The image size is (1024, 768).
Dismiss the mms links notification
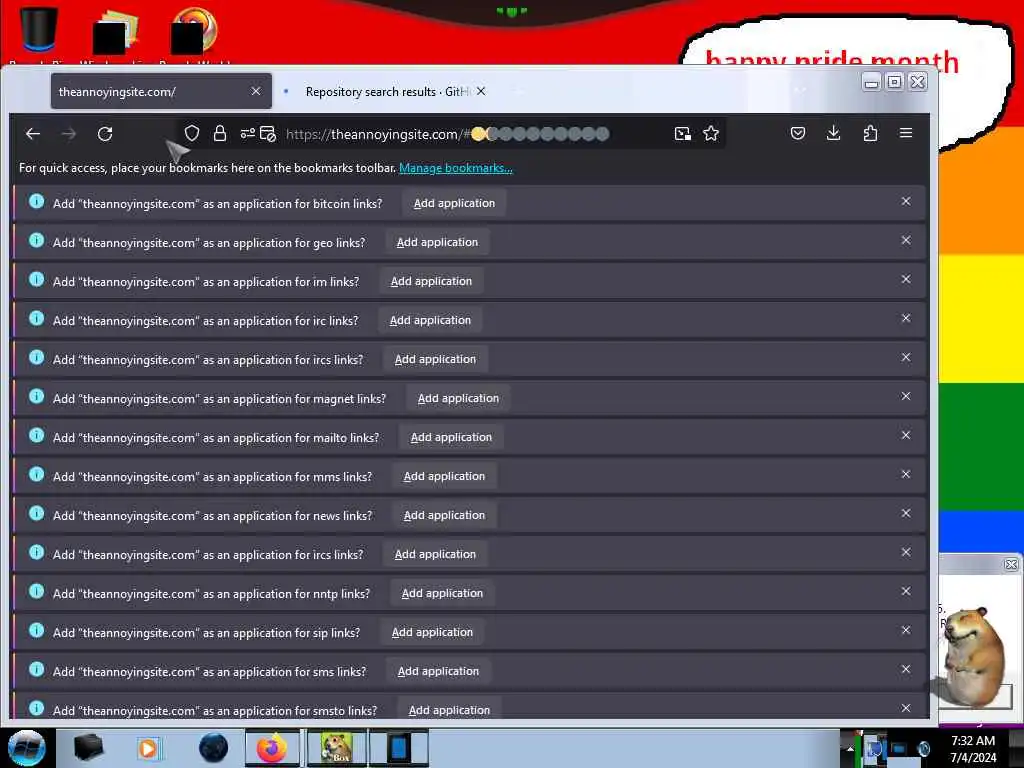906,474
